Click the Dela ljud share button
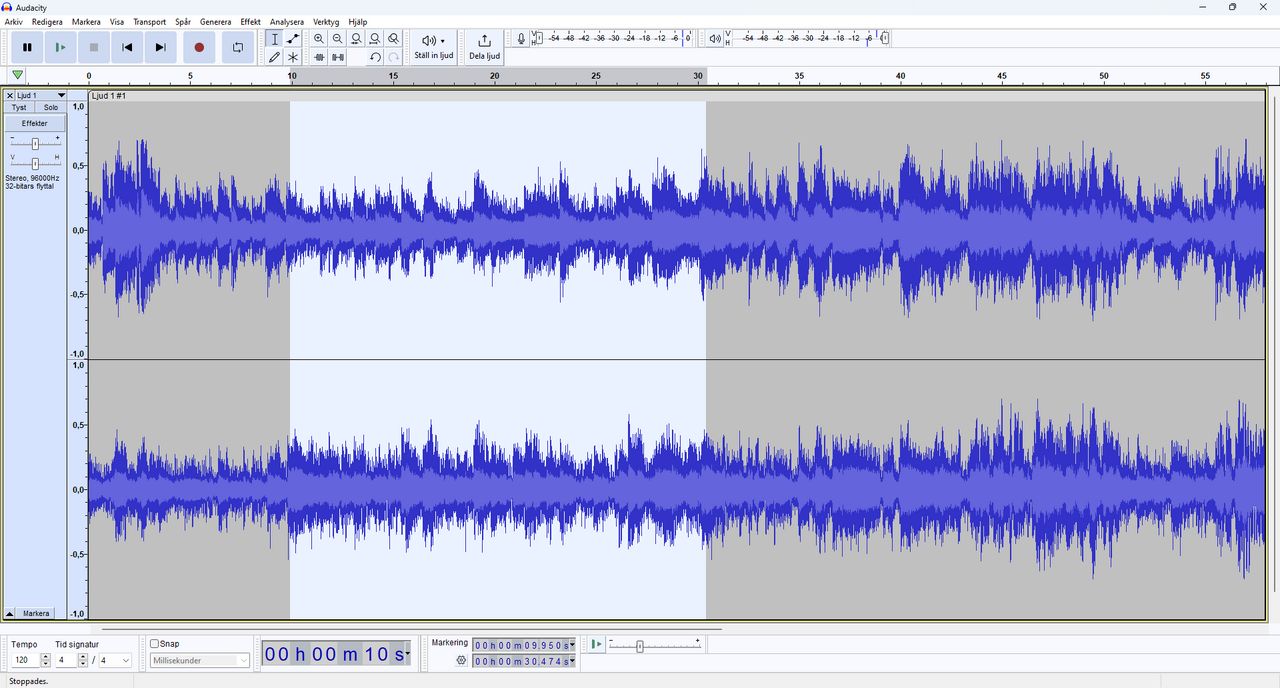Image resolution: width=1280 pixels, height=688 pixels. pyautogui.click(x=484, y=47)
